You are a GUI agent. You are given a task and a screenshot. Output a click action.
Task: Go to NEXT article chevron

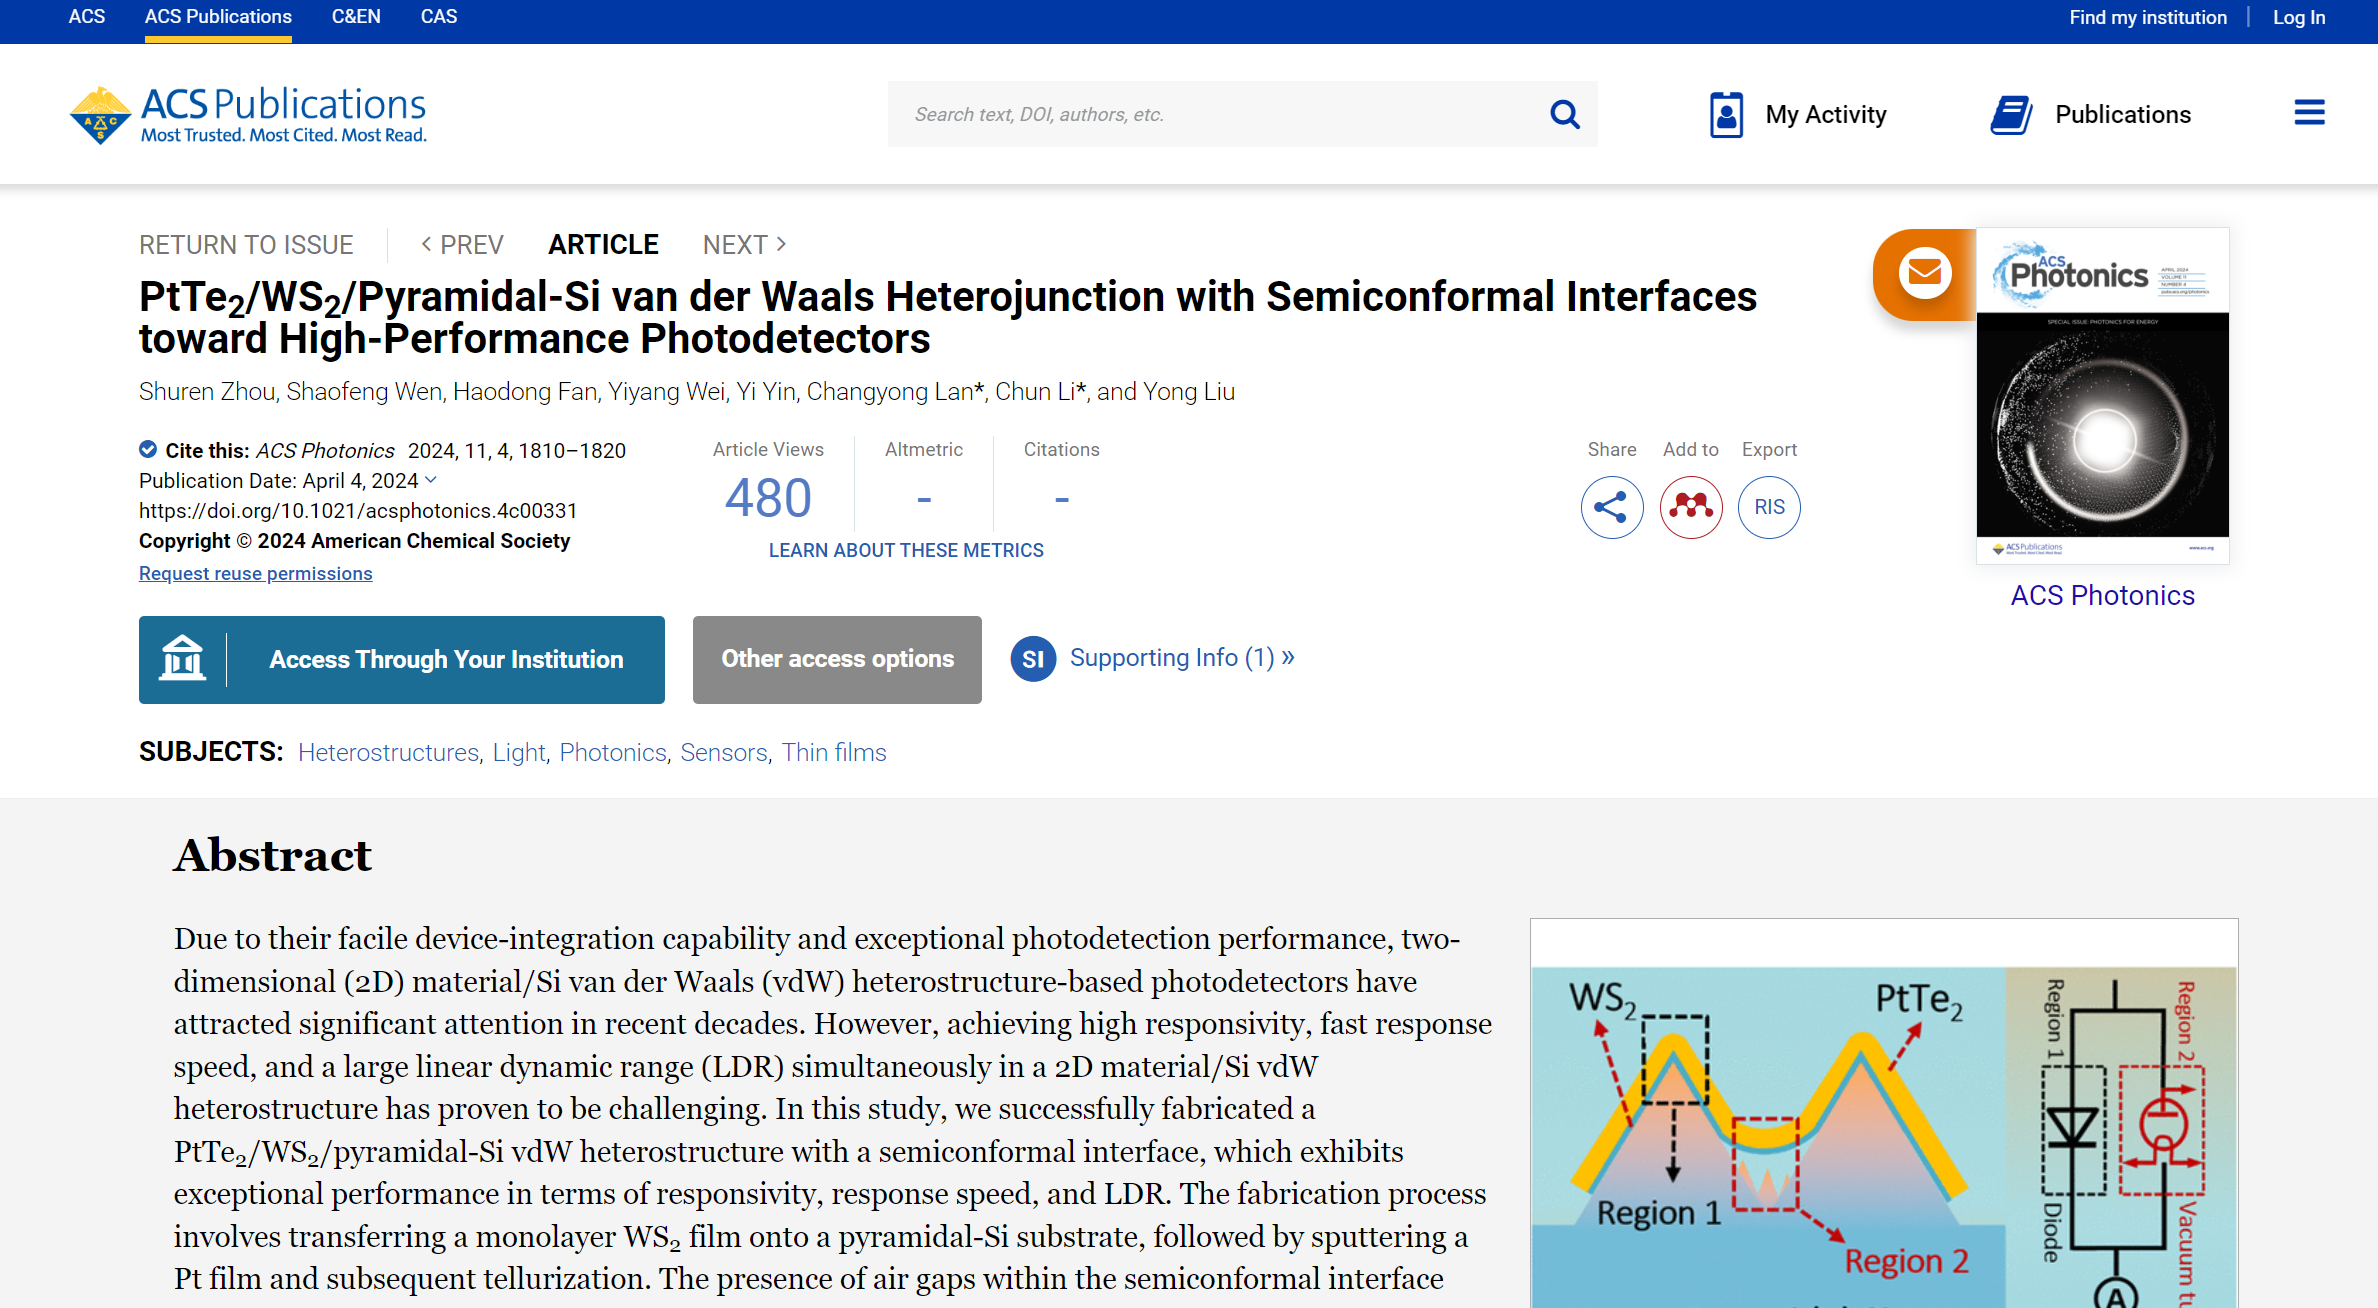click(781, 244)
